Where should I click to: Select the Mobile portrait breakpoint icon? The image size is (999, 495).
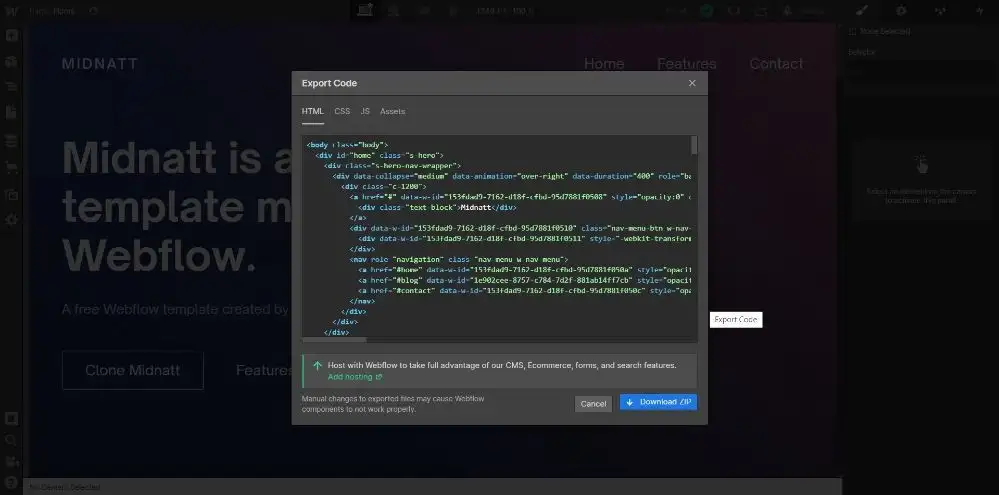click(x=453, y=11)
